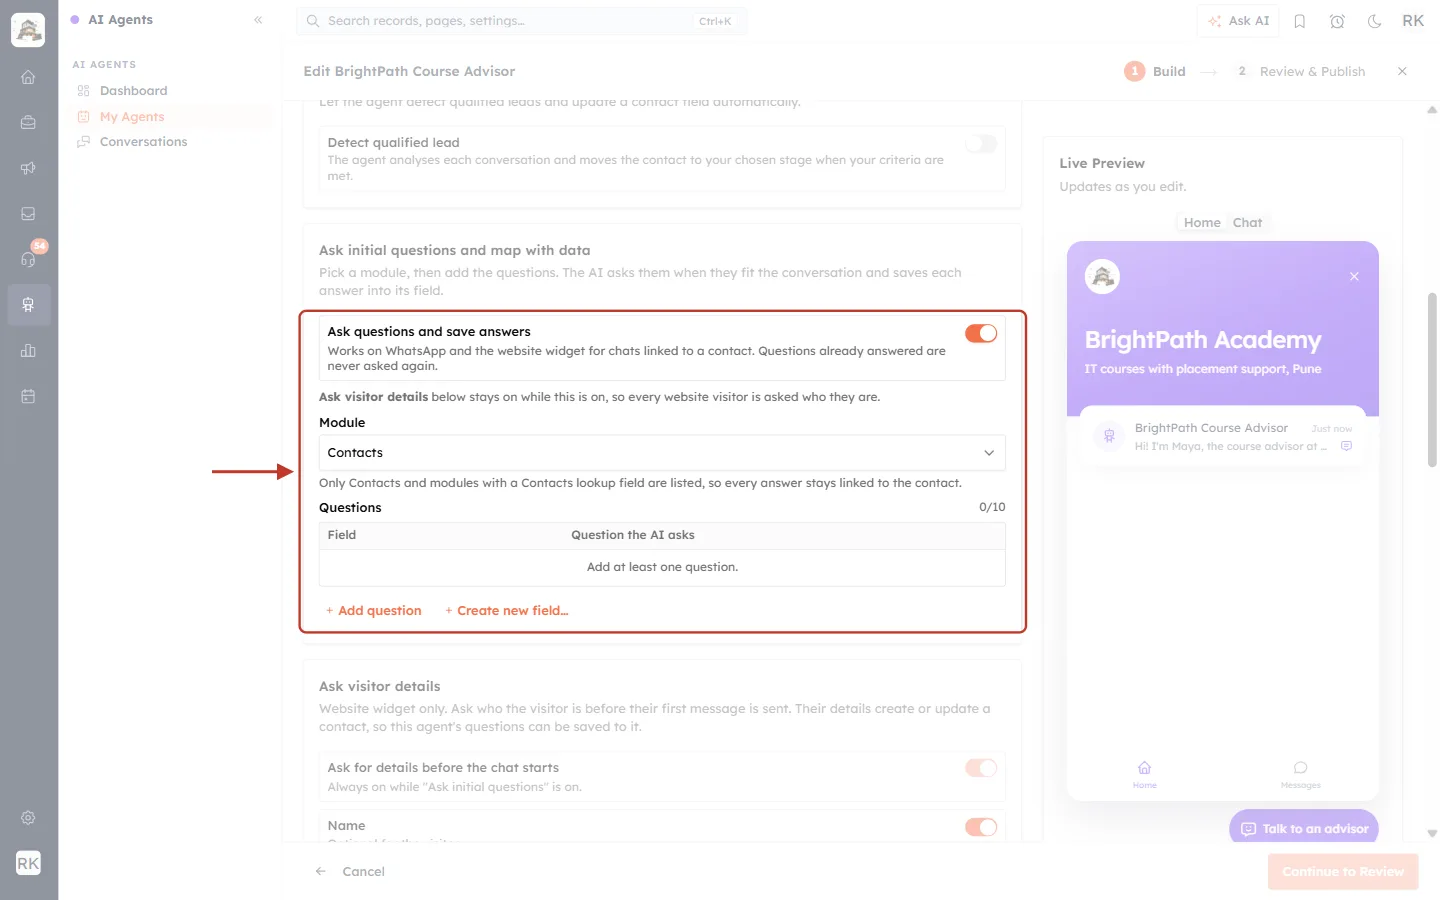Open the calendar icon in left rail
The image size is (1440, 900).
(28, 396)
